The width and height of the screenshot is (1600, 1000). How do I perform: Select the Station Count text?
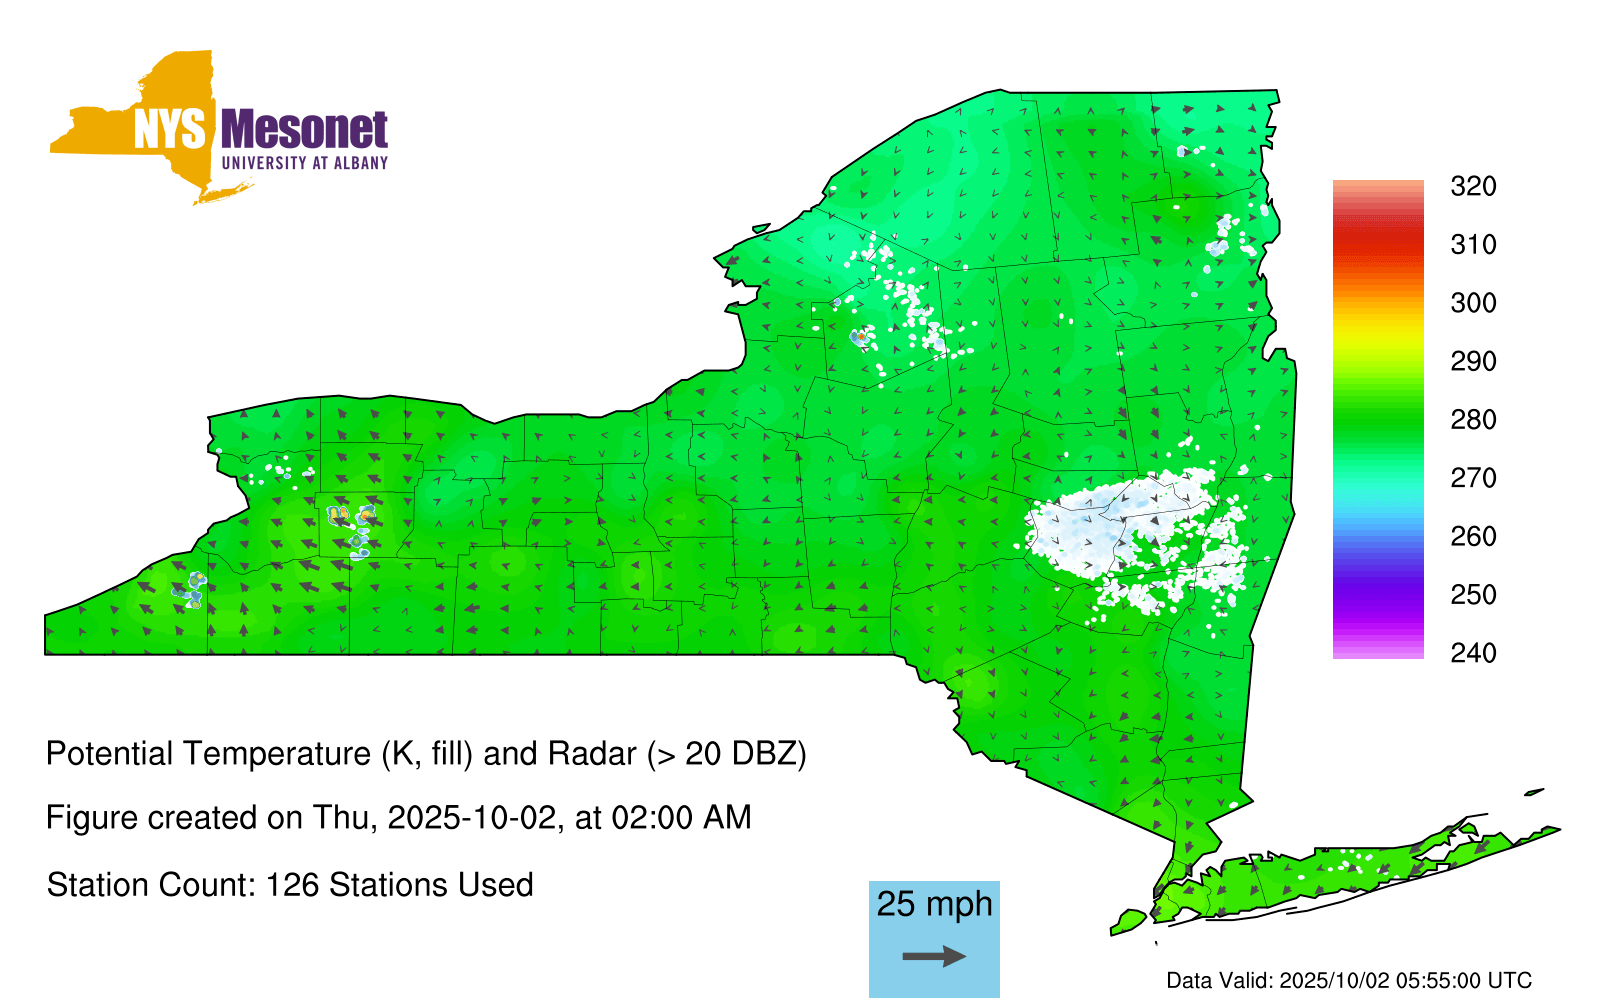290,885
